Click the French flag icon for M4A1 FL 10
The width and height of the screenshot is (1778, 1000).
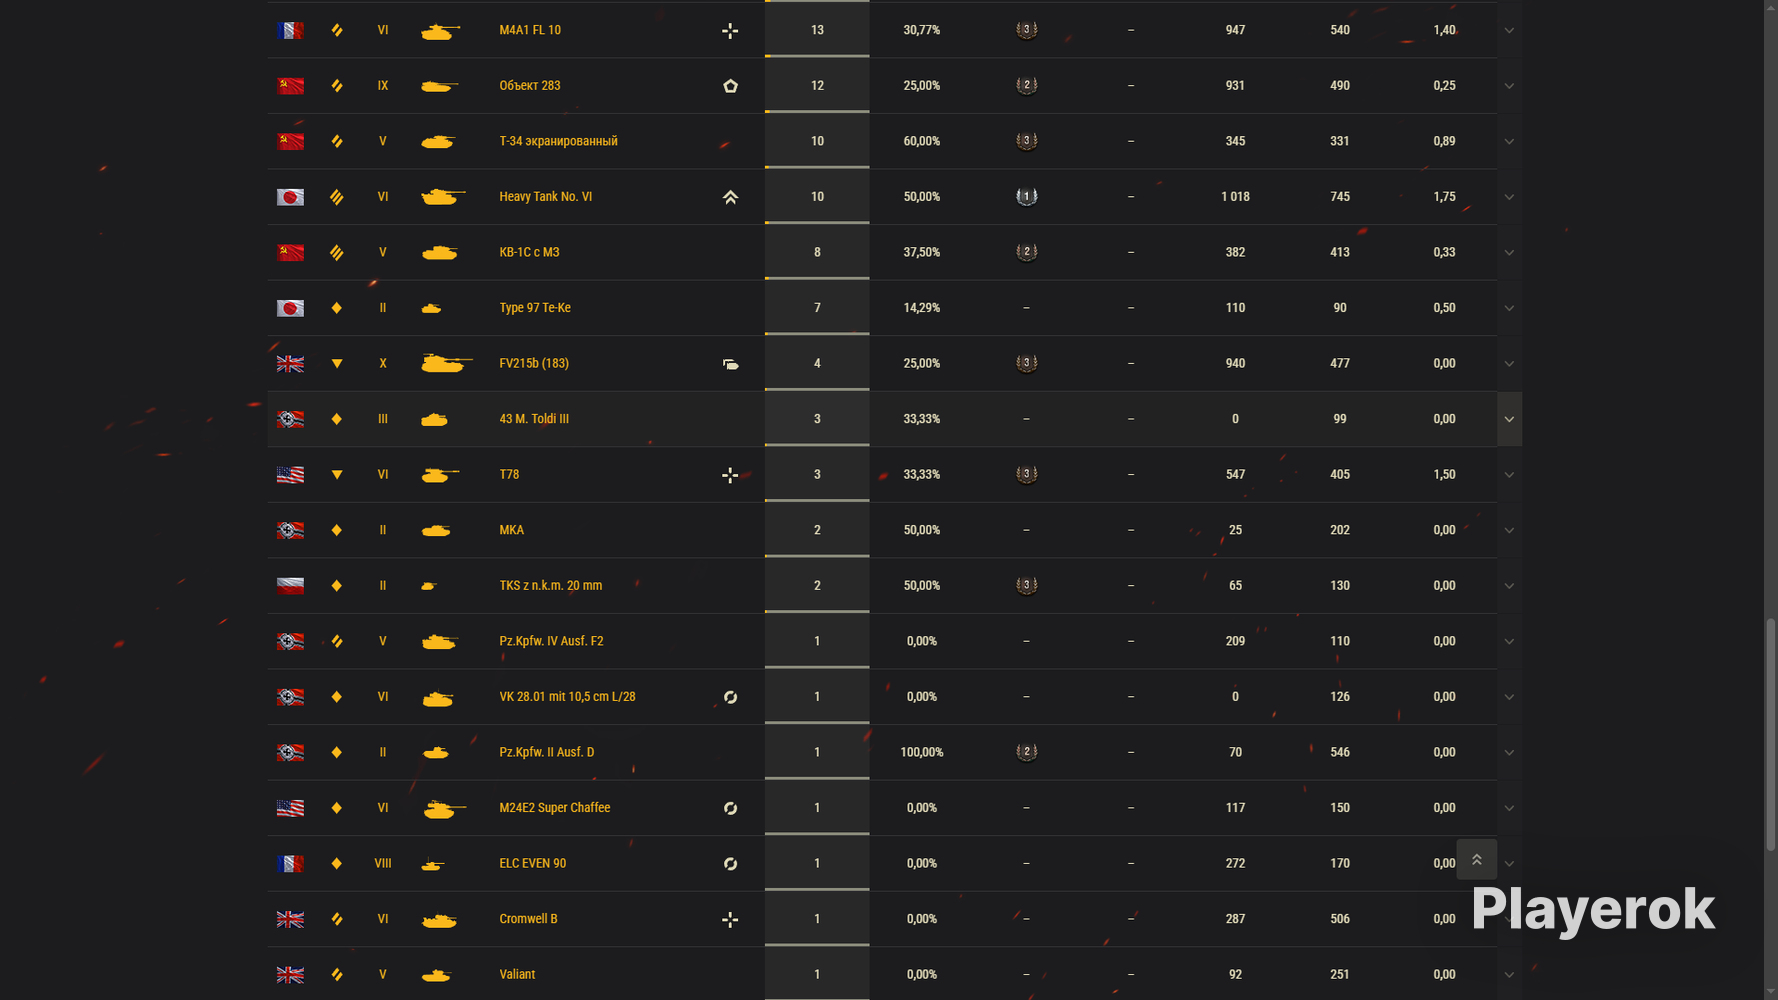pyautogui.click(x=290, y=30)
